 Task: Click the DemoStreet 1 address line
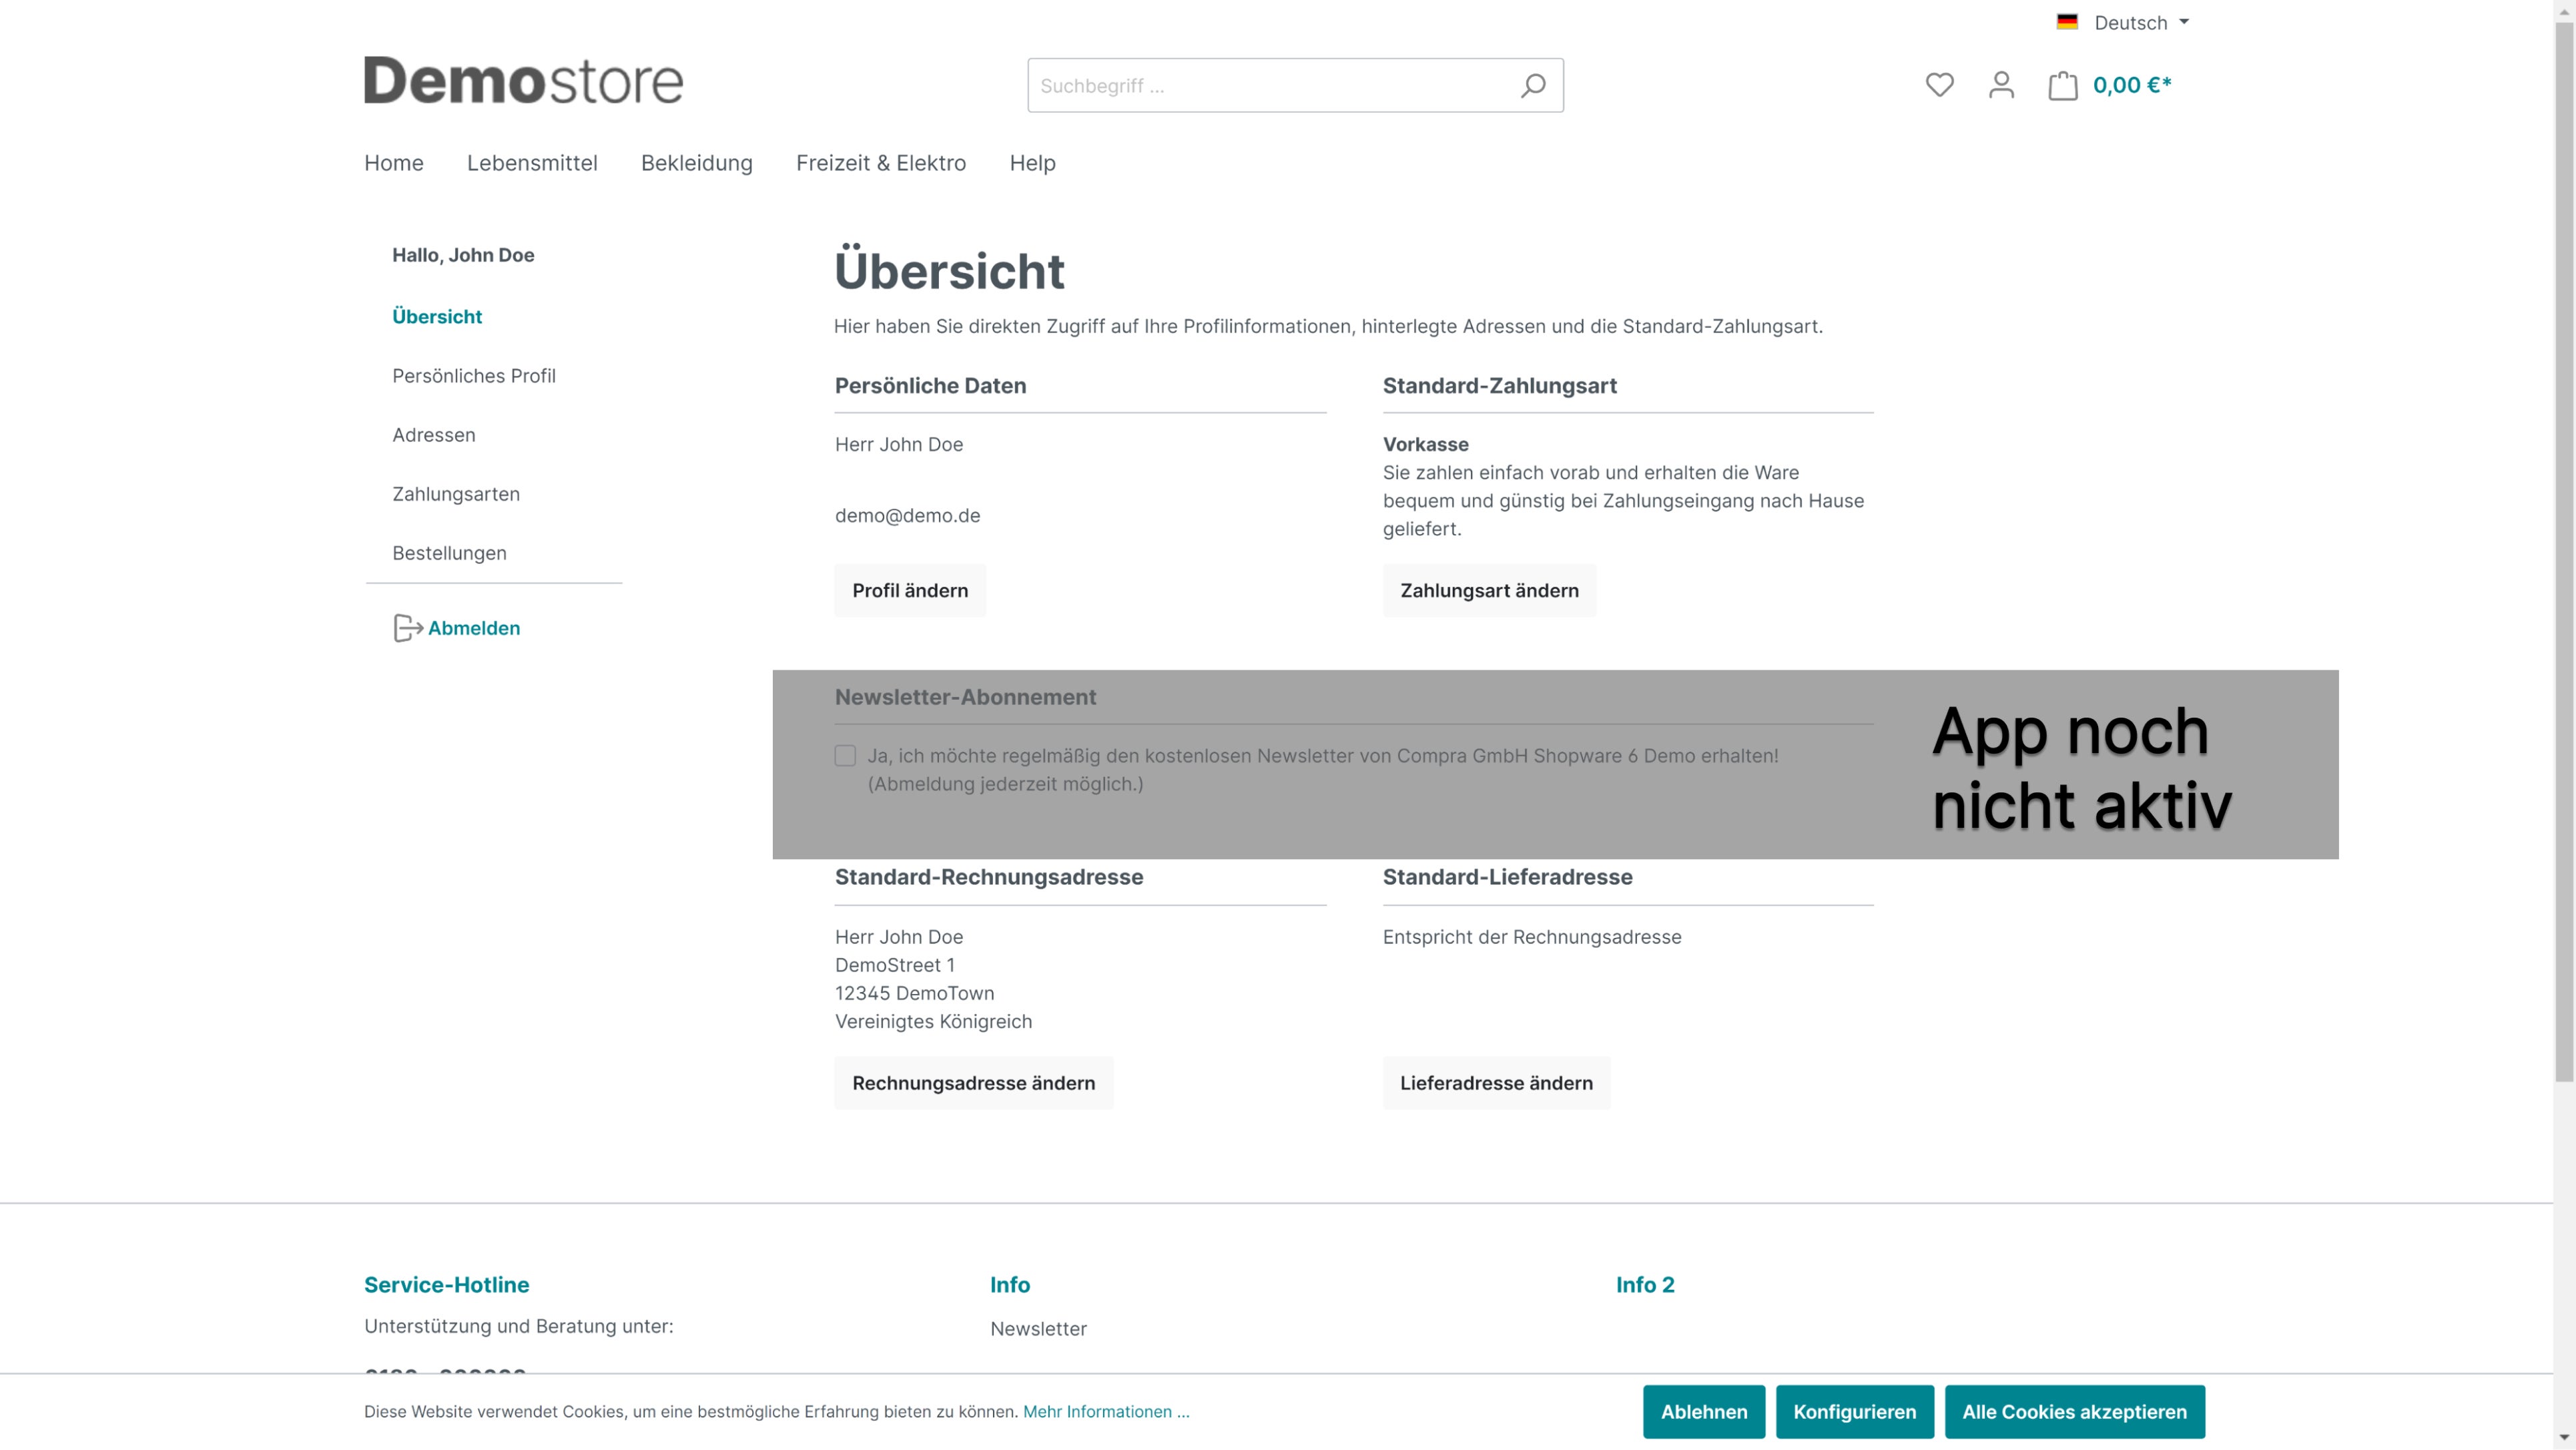[894, 966]
